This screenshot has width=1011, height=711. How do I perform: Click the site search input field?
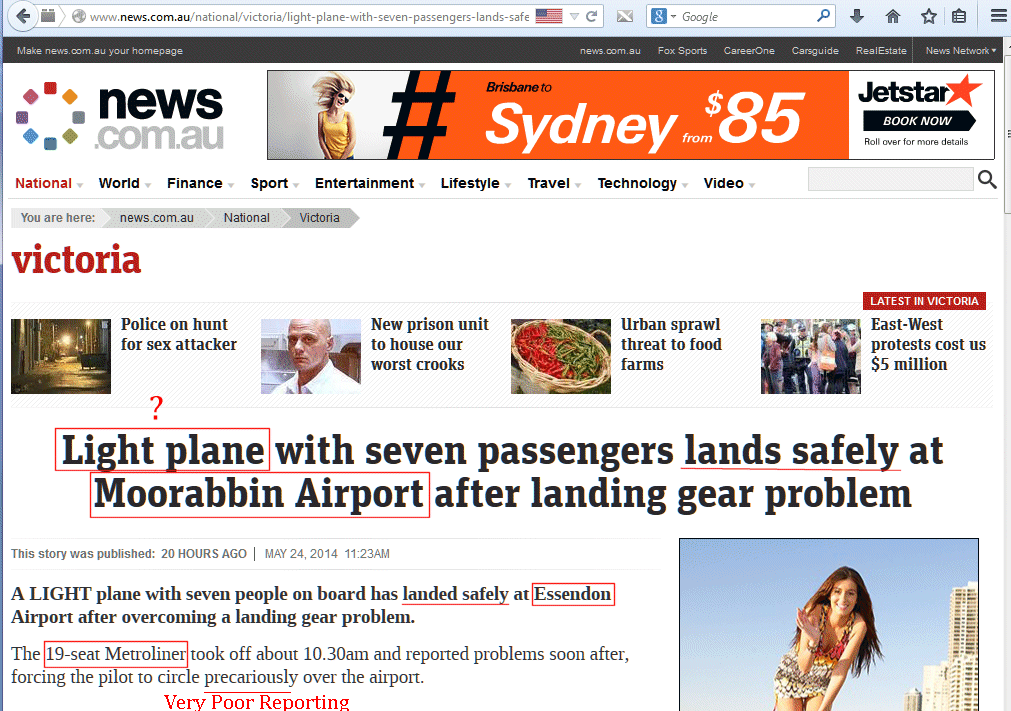890,179
